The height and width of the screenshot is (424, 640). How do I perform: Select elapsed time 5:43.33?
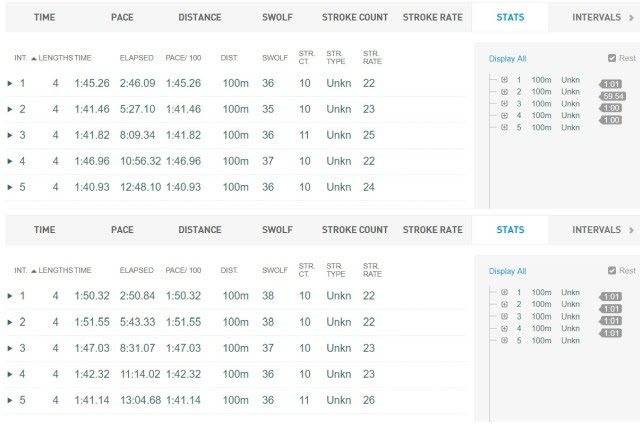[138, 322]
